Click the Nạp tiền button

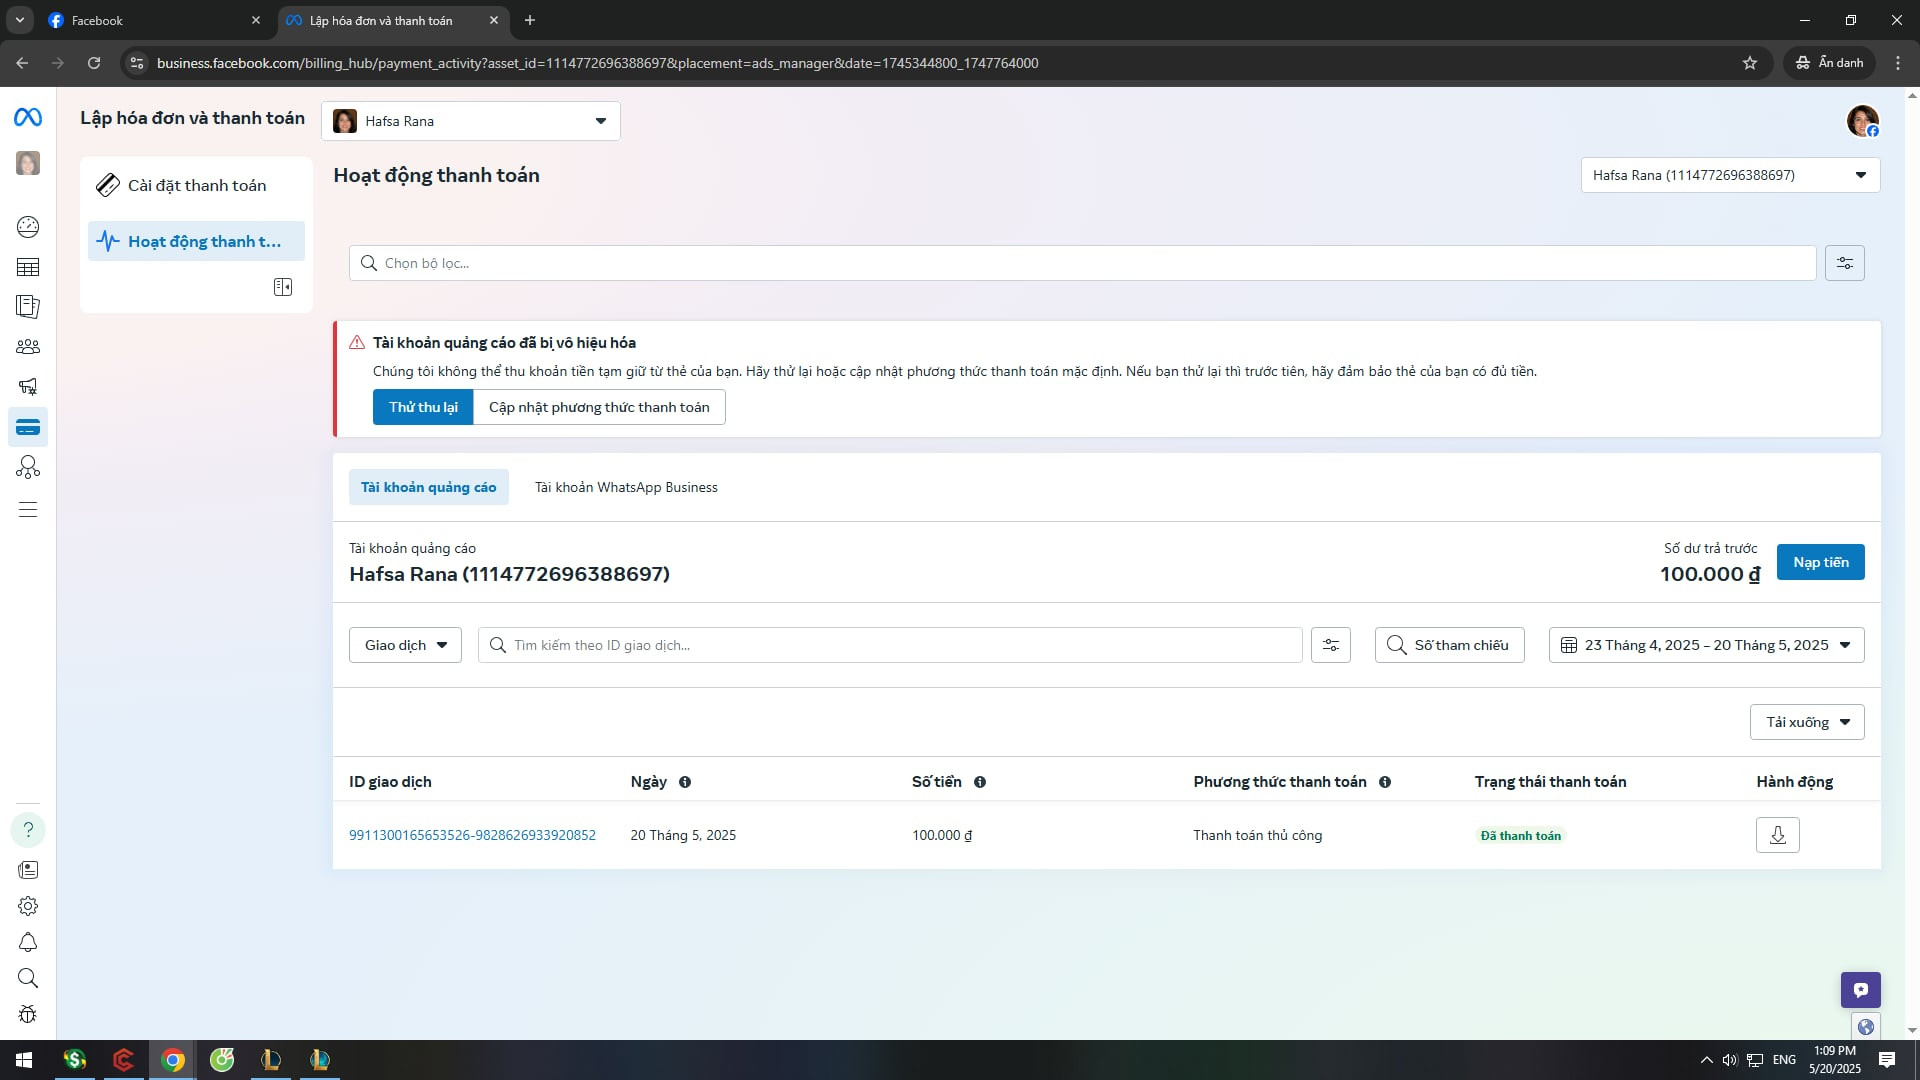pos(1820,562)
